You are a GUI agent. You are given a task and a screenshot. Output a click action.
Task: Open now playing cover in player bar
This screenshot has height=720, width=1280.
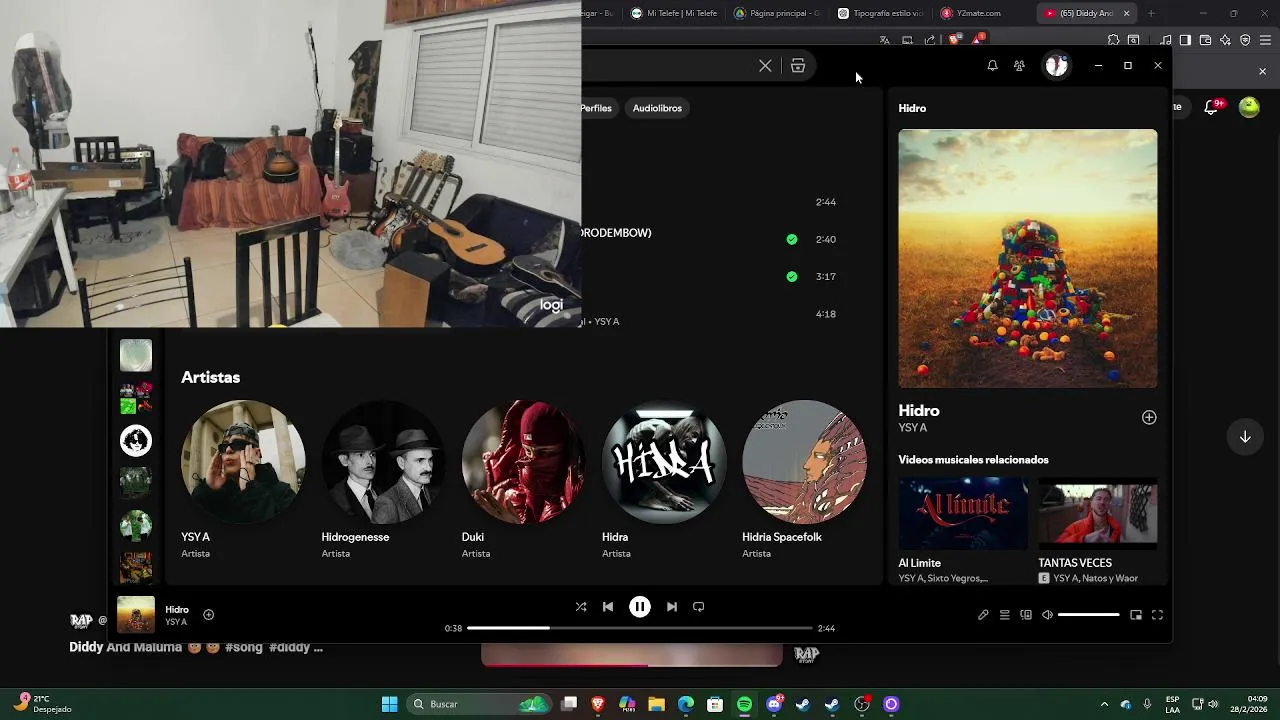click(x=136, y=615)
